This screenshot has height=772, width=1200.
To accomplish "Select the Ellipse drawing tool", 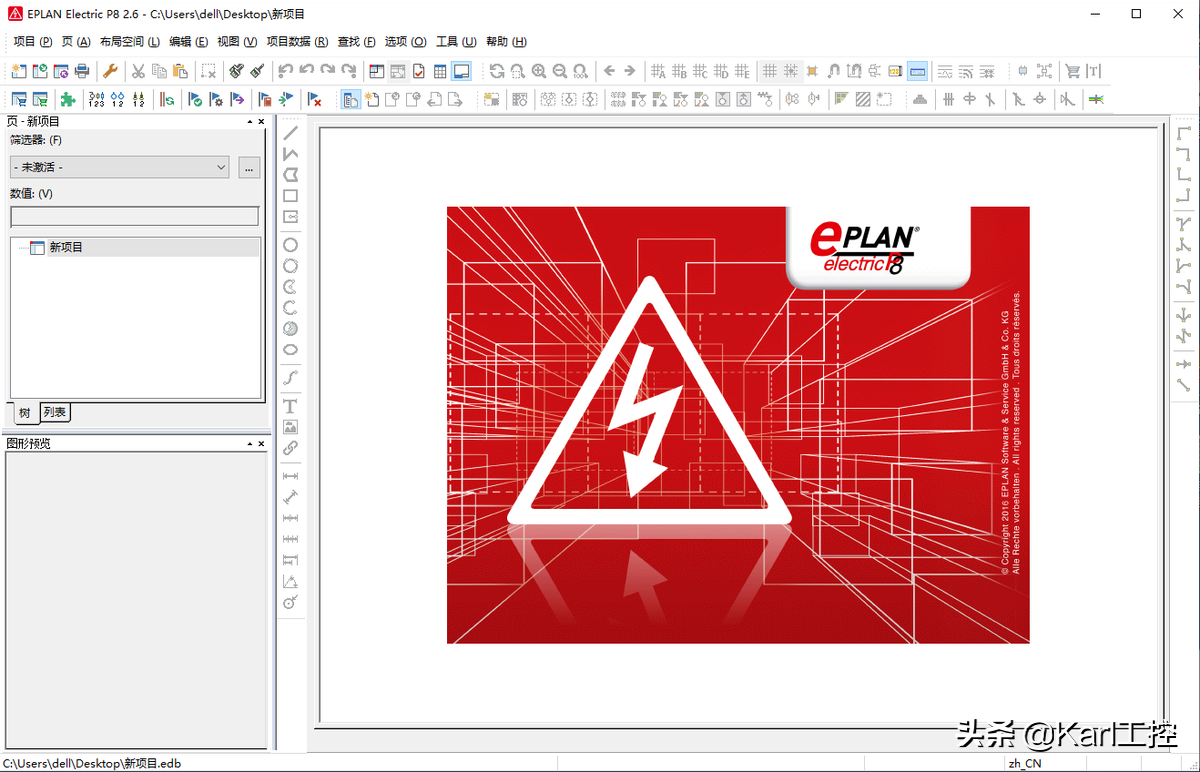I will [291, 350].
